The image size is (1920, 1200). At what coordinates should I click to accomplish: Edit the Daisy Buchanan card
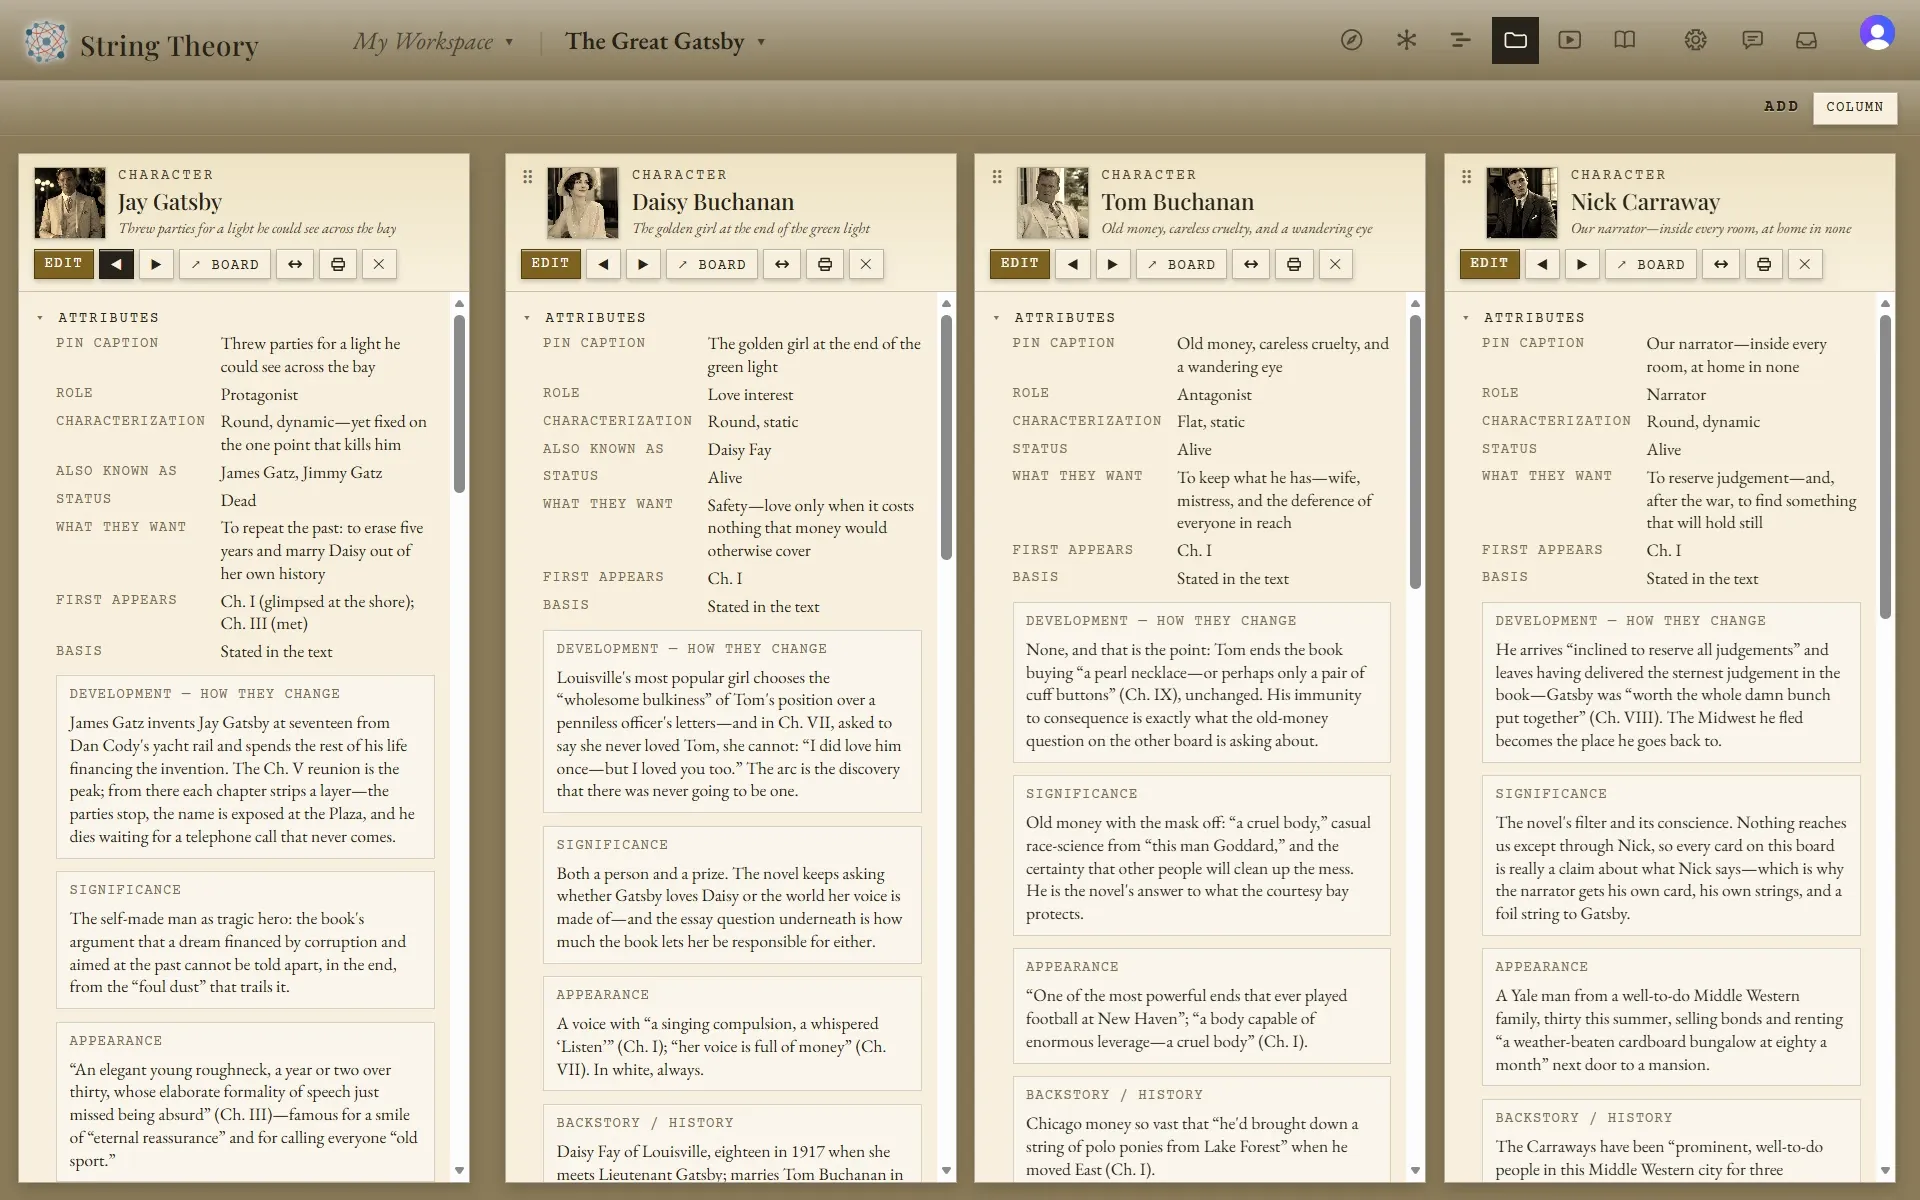pyautogui.click(x=550, y=264)
